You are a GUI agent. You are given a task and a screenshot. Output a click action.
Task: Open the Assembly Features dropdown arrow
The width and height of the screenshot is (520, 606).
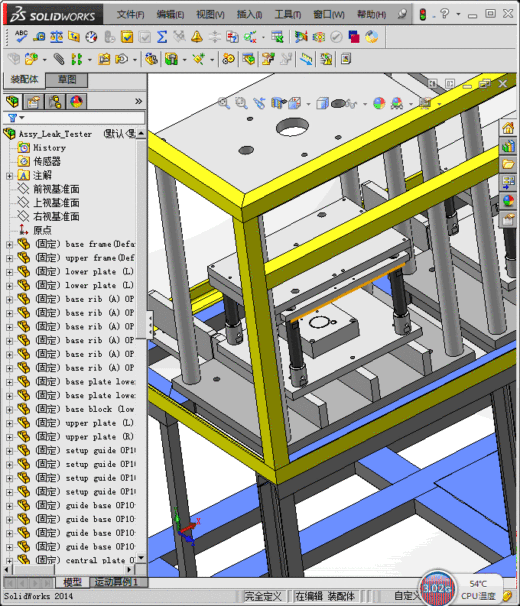point(184,60)
